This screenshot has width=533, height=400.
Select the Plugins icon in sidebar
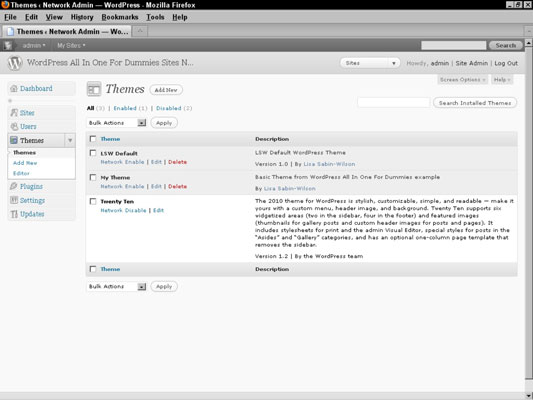coord(14,186)
